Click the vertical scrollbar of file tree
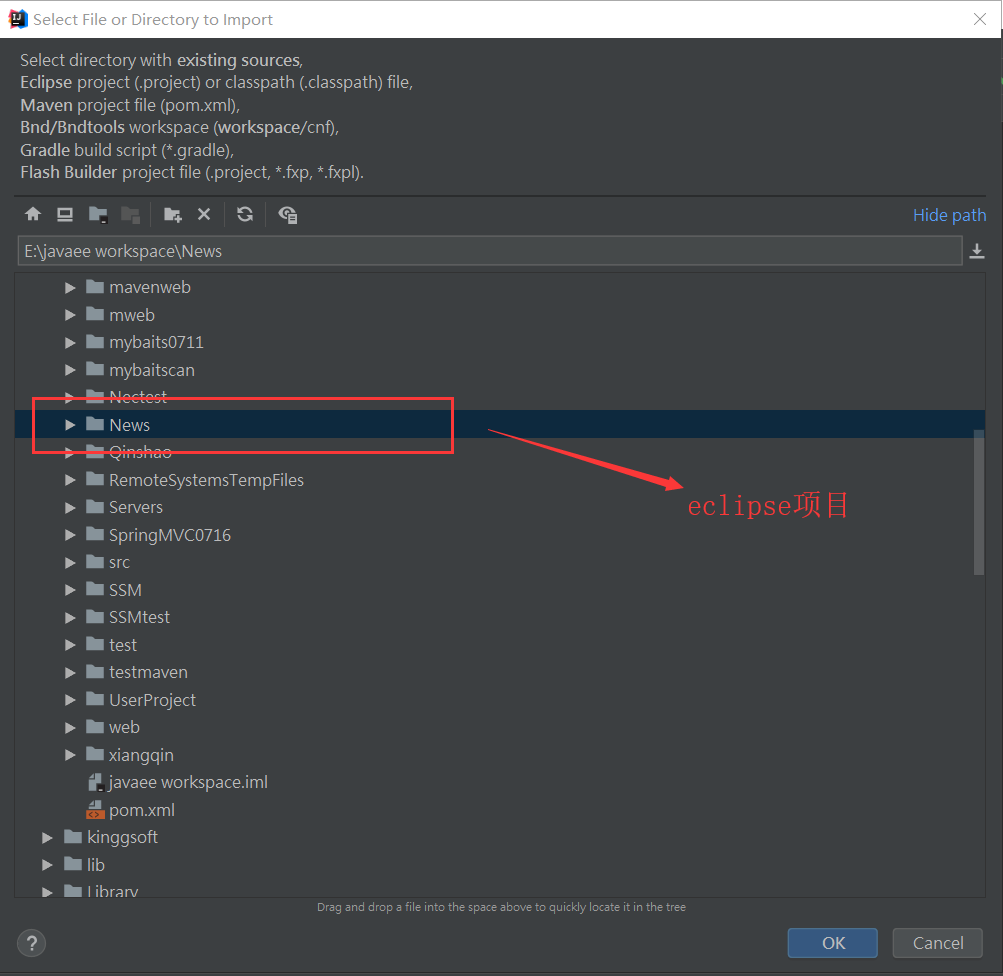1003x976 pixels. click(979, 502)
